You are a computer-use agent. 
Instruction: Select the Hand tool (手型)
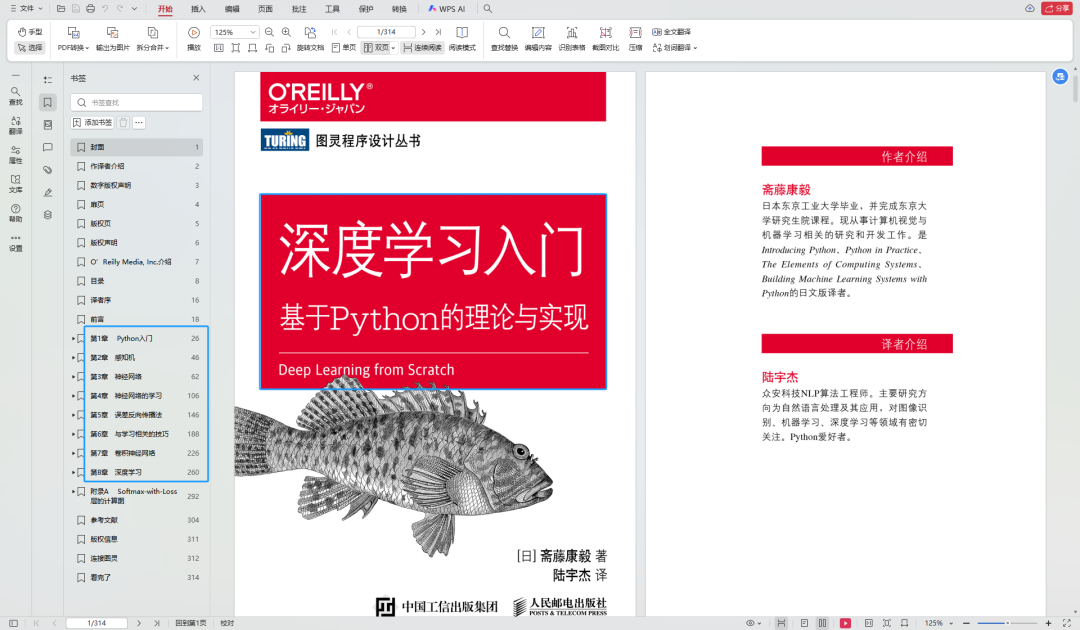(30, 32)
